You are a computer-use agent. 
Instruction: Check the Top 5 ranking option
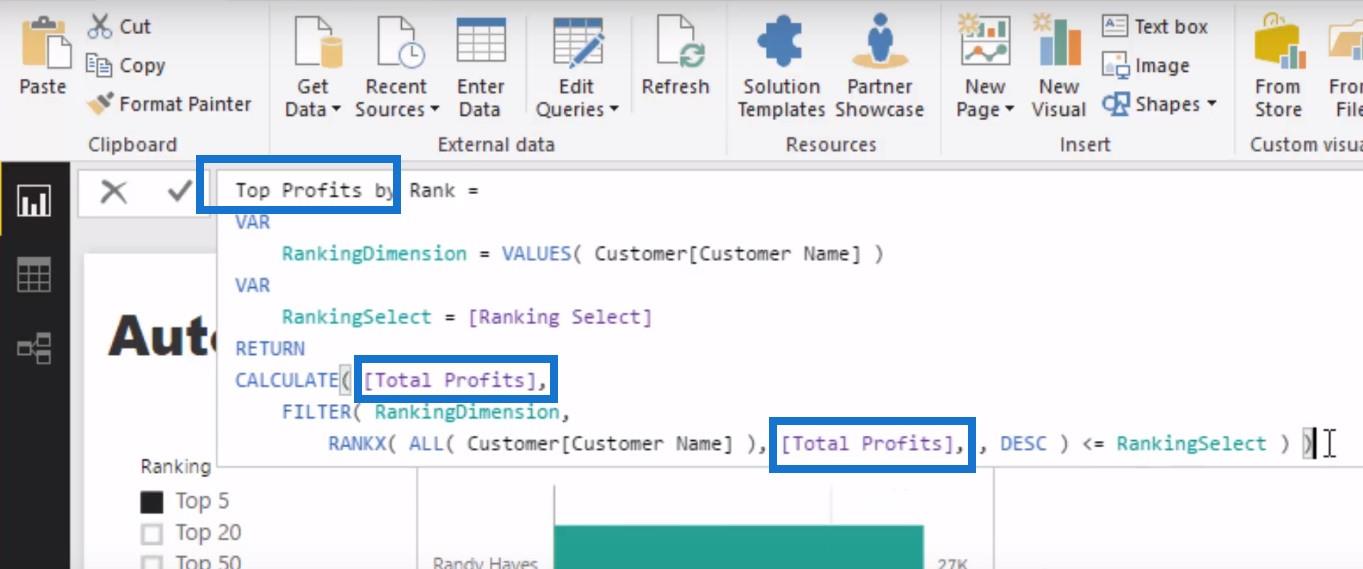(151, 502)
